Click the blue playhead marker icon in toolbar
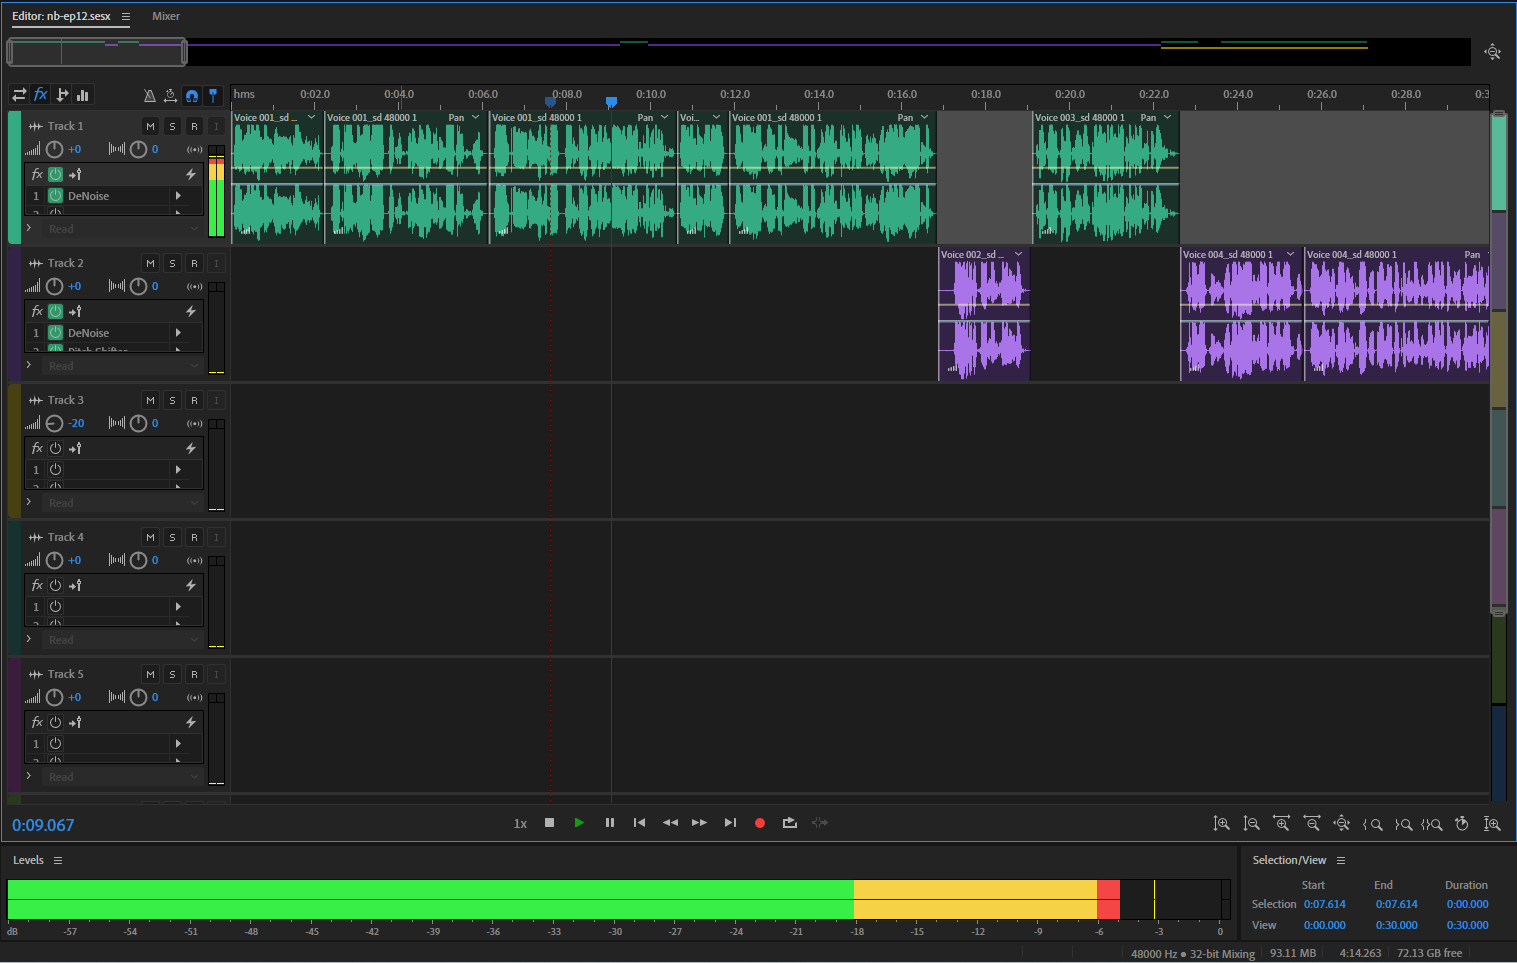The width and height of the screenshot is (1517, 963). [213, 96]
